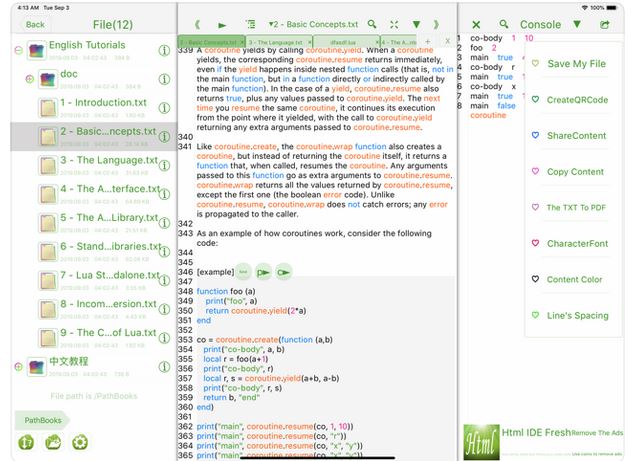Switch to 3 - The Language.txt tab
This screenshot has height=461, width=635.
coord(275,42)
